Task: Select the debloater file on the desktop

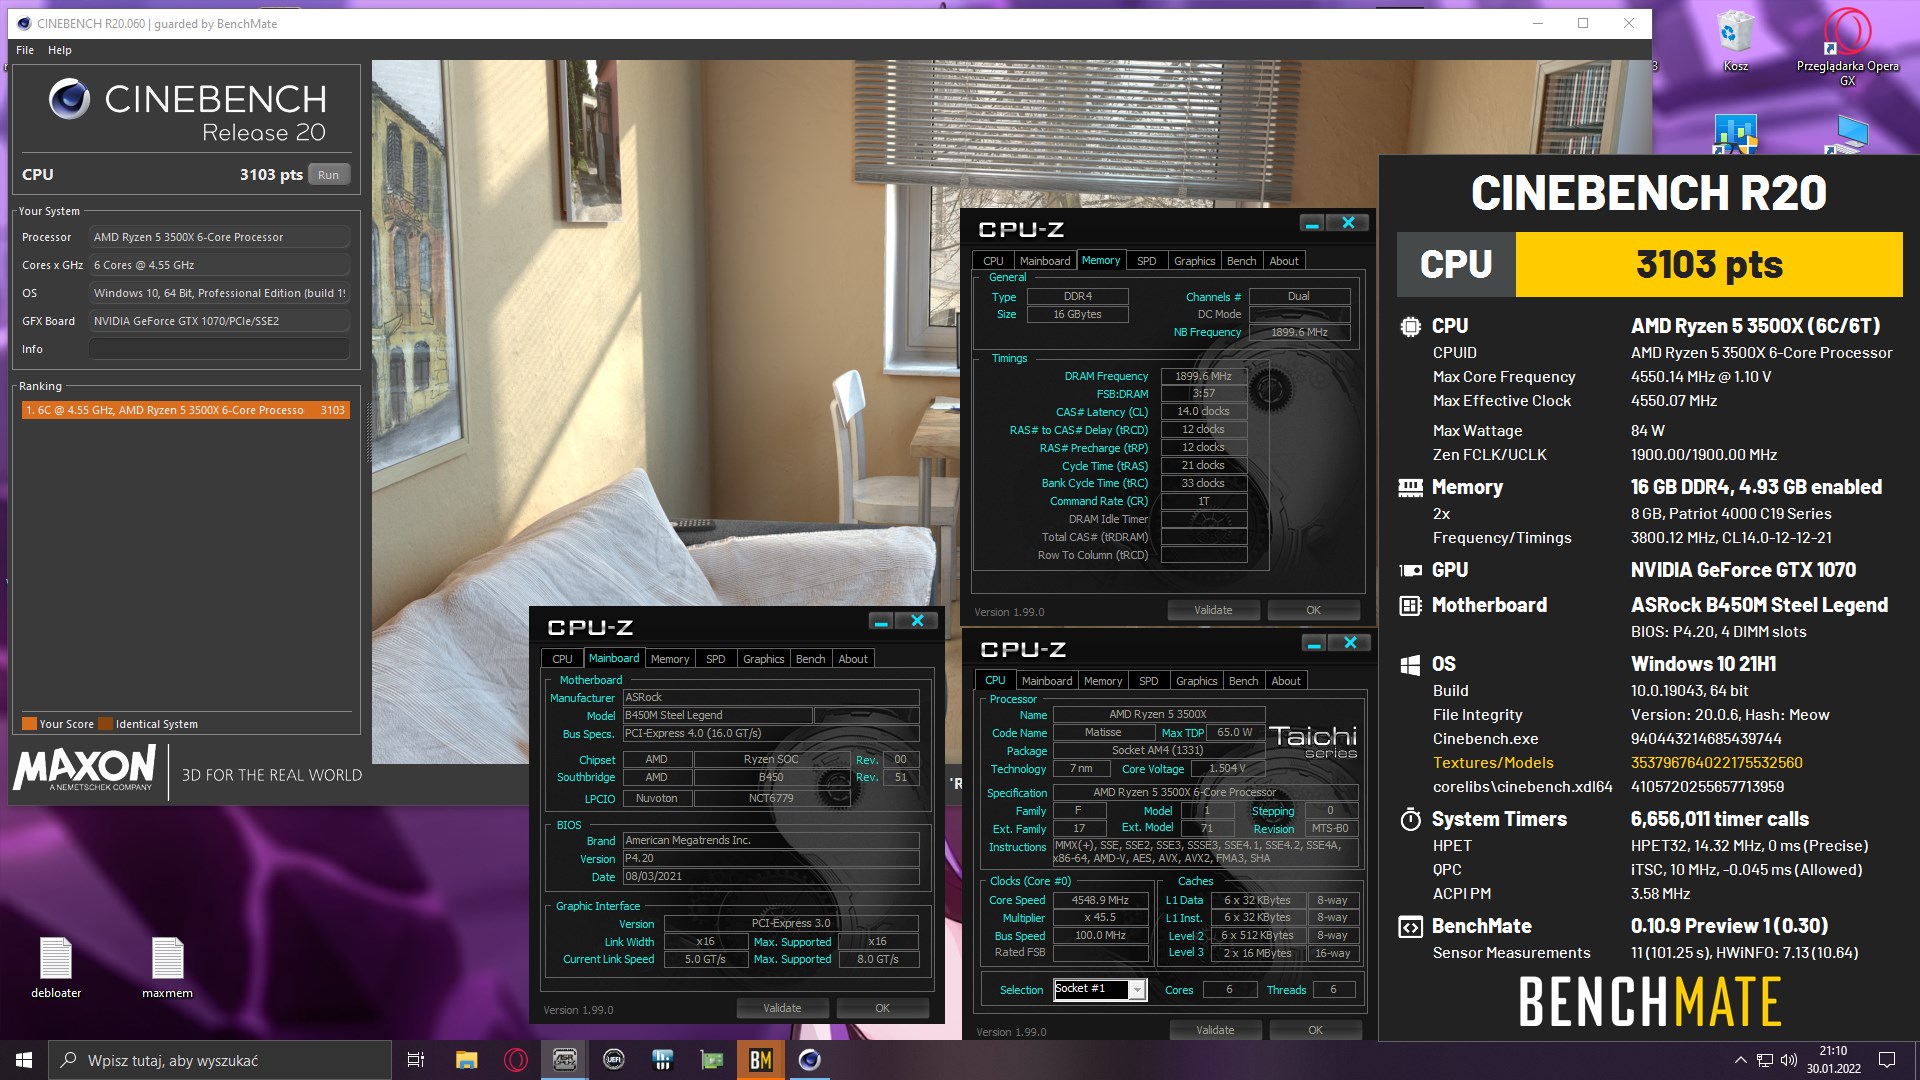Action: (x=56, y=967)
